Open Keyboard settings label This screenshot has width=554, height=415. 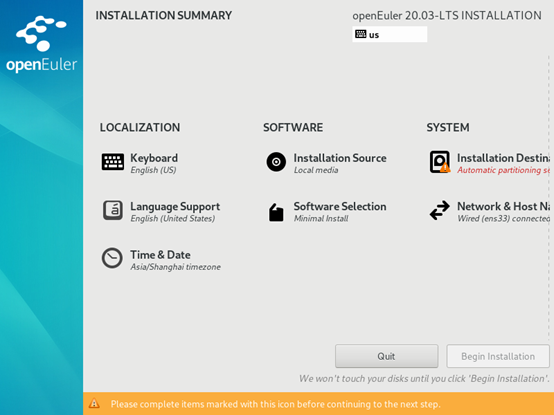[x=154, y=158]
